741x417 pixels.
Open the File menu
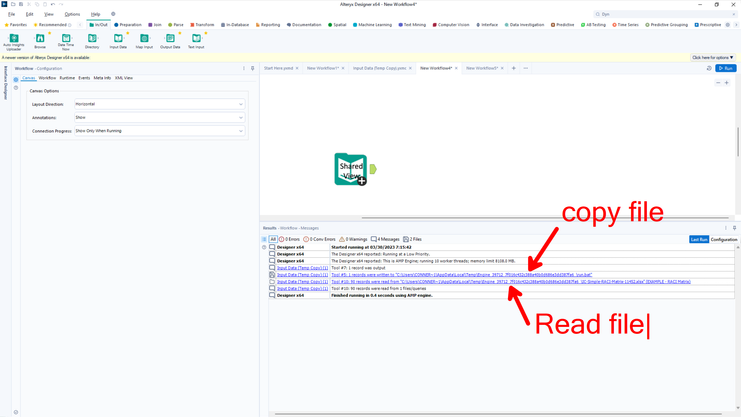tap(11, 14)
